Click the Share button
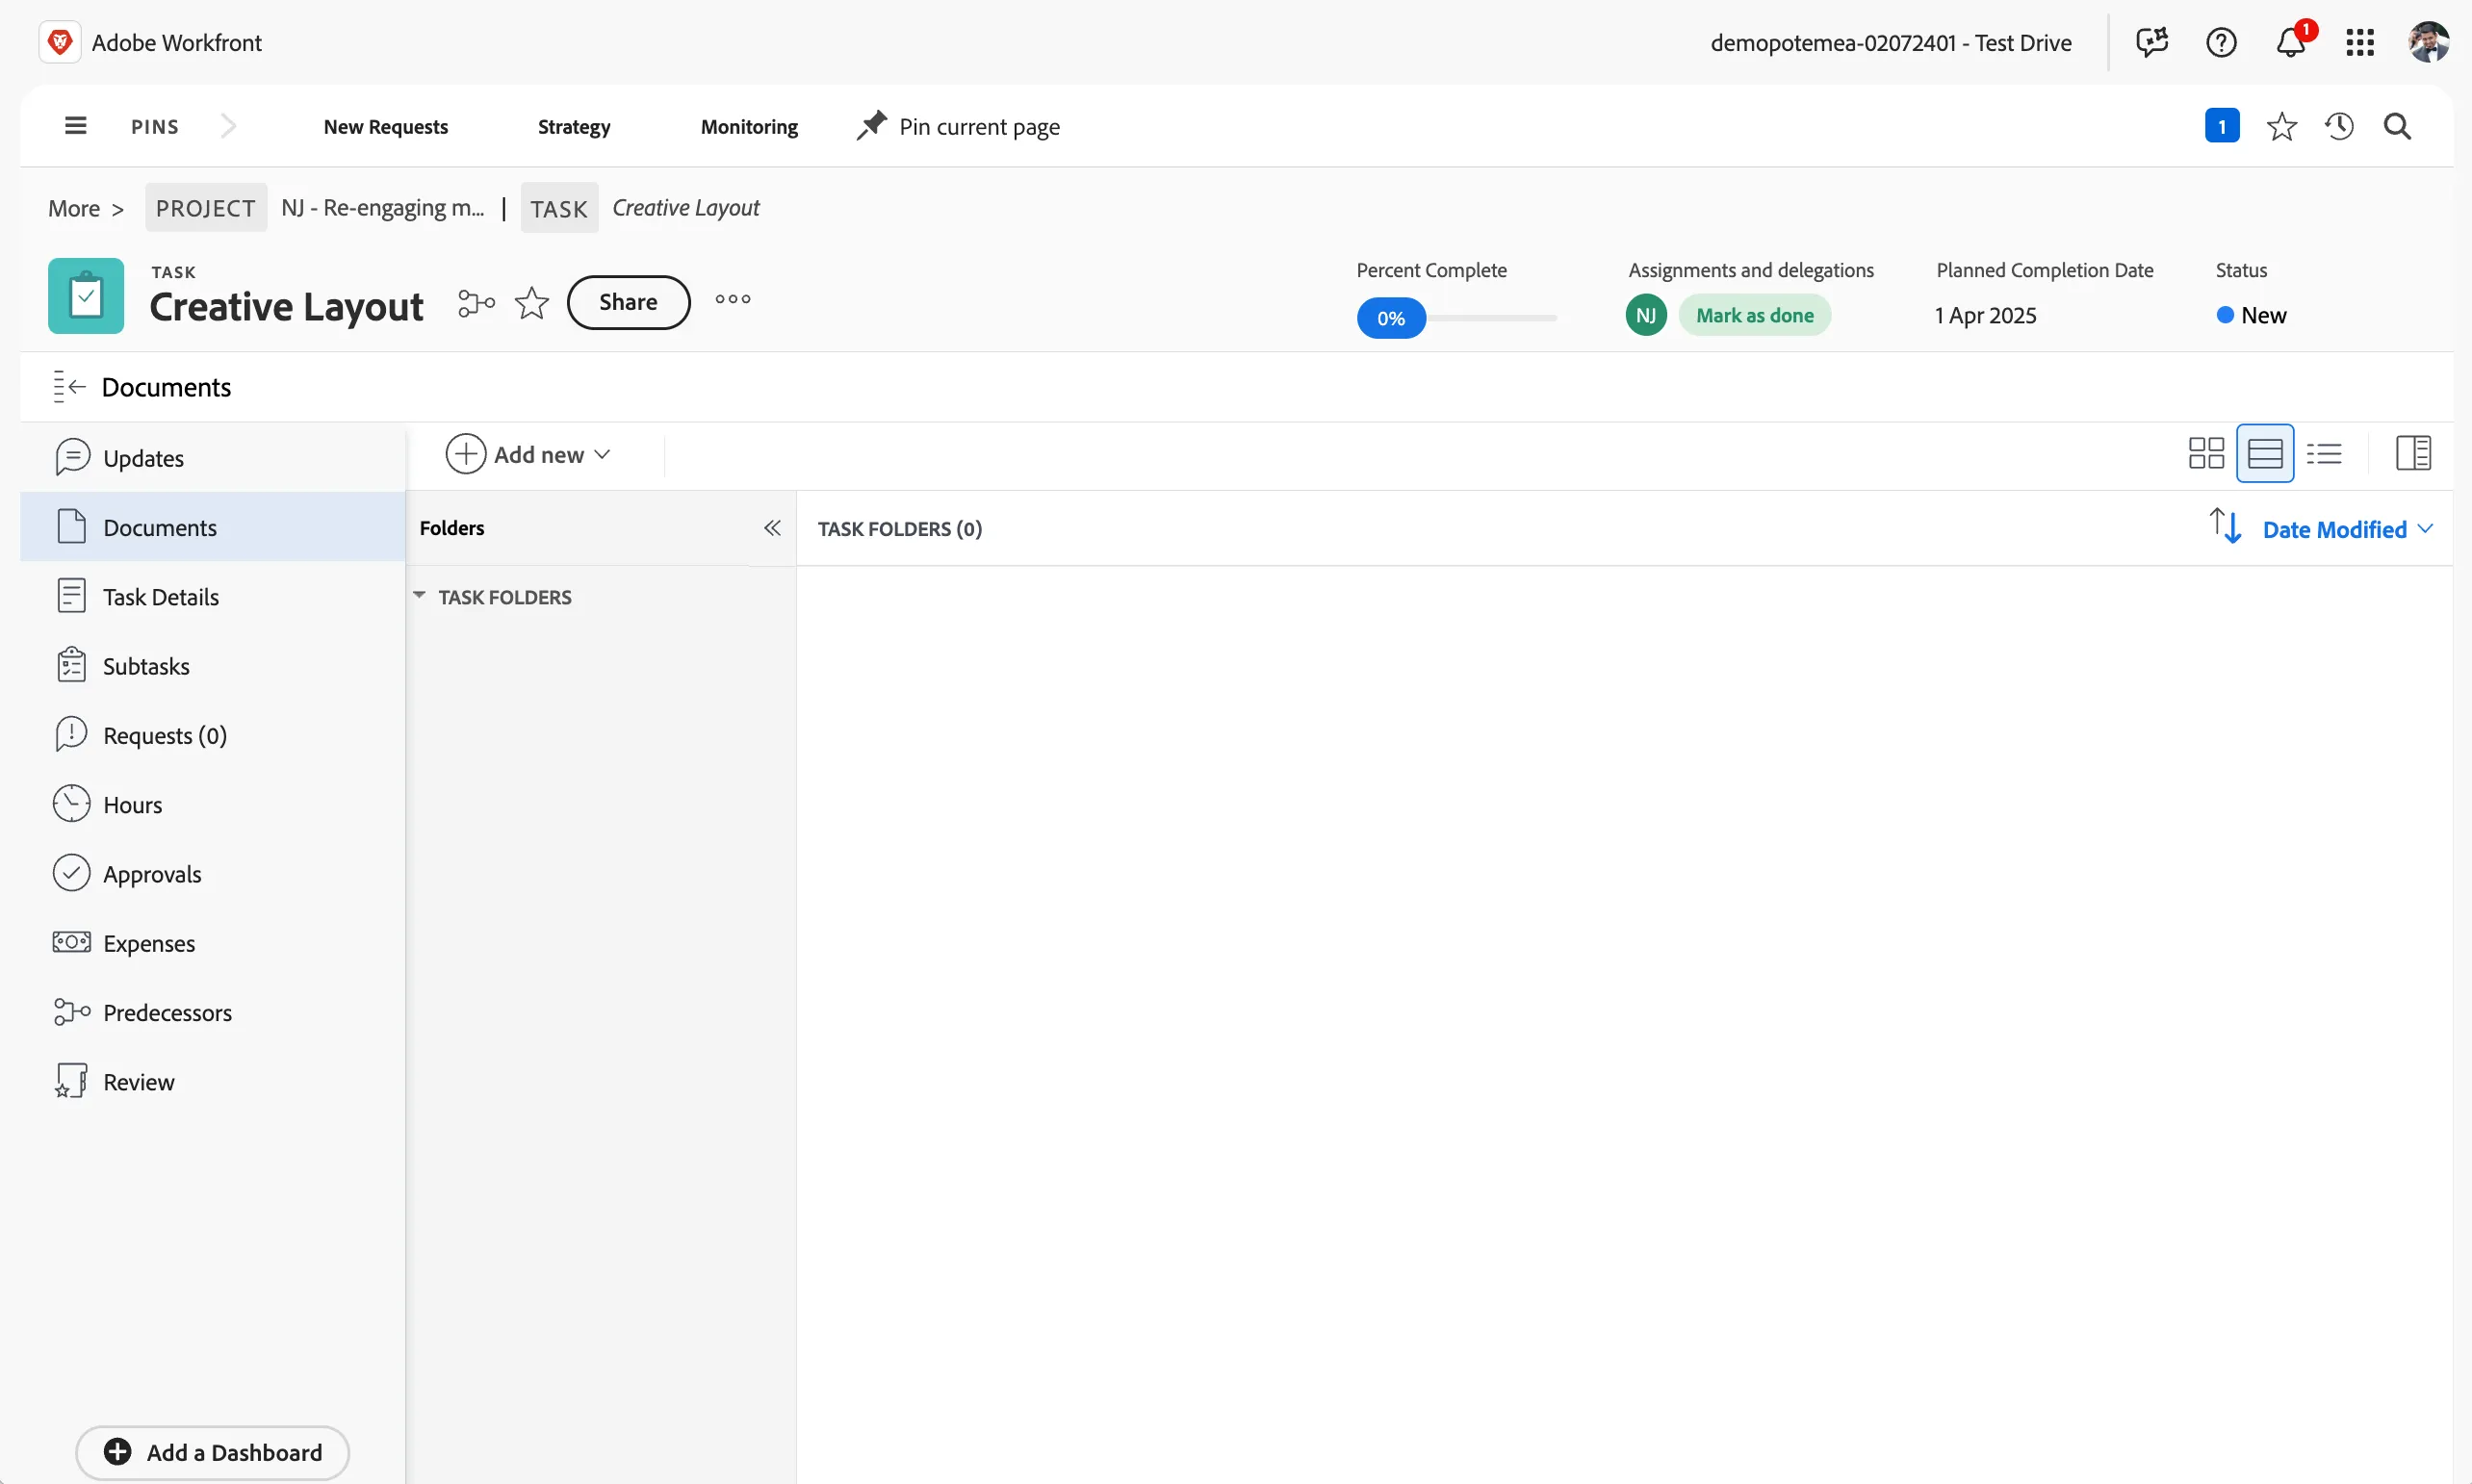The height and width of the screenshot is (1484, 2472). tap(628, 302)
